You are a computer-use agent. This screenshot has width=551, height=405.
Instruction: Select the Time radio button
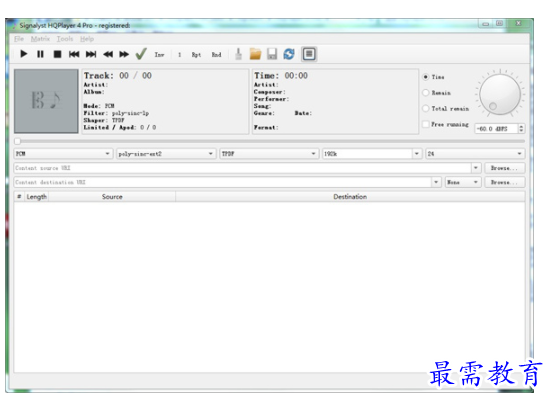(x=426, y=77)
